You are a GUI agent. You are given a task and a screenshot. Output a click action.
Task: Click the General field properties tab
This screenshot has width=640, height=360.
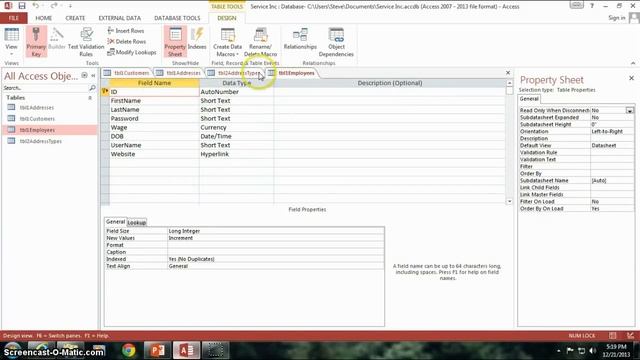[x=115, y=222]
